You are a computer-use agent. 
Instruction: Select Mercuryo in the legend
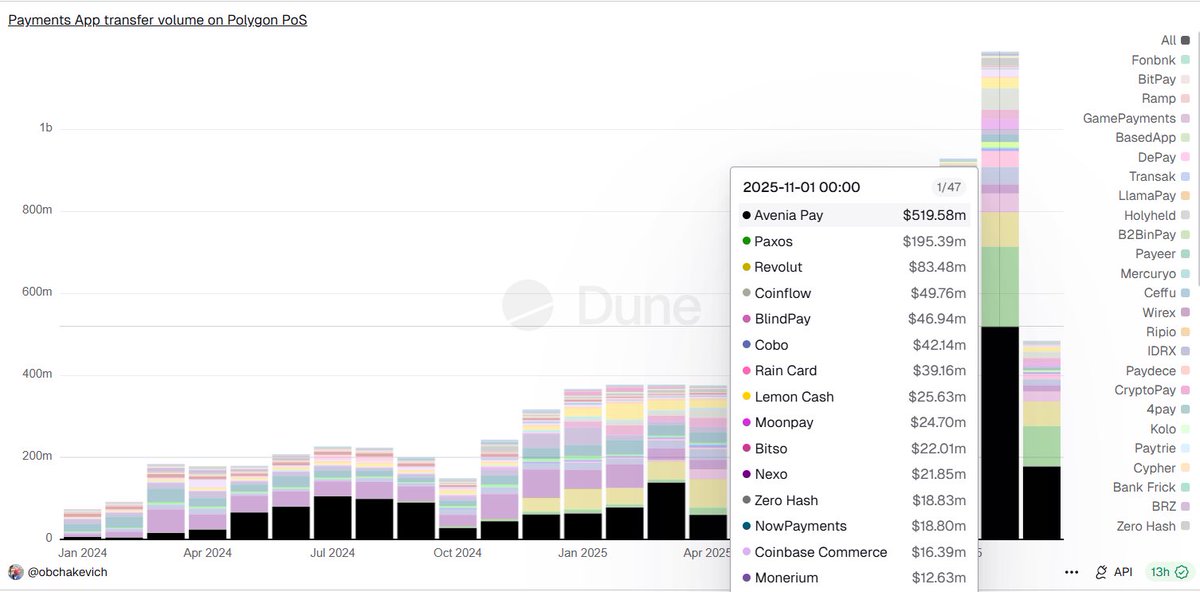click(x=1154, y=273)
